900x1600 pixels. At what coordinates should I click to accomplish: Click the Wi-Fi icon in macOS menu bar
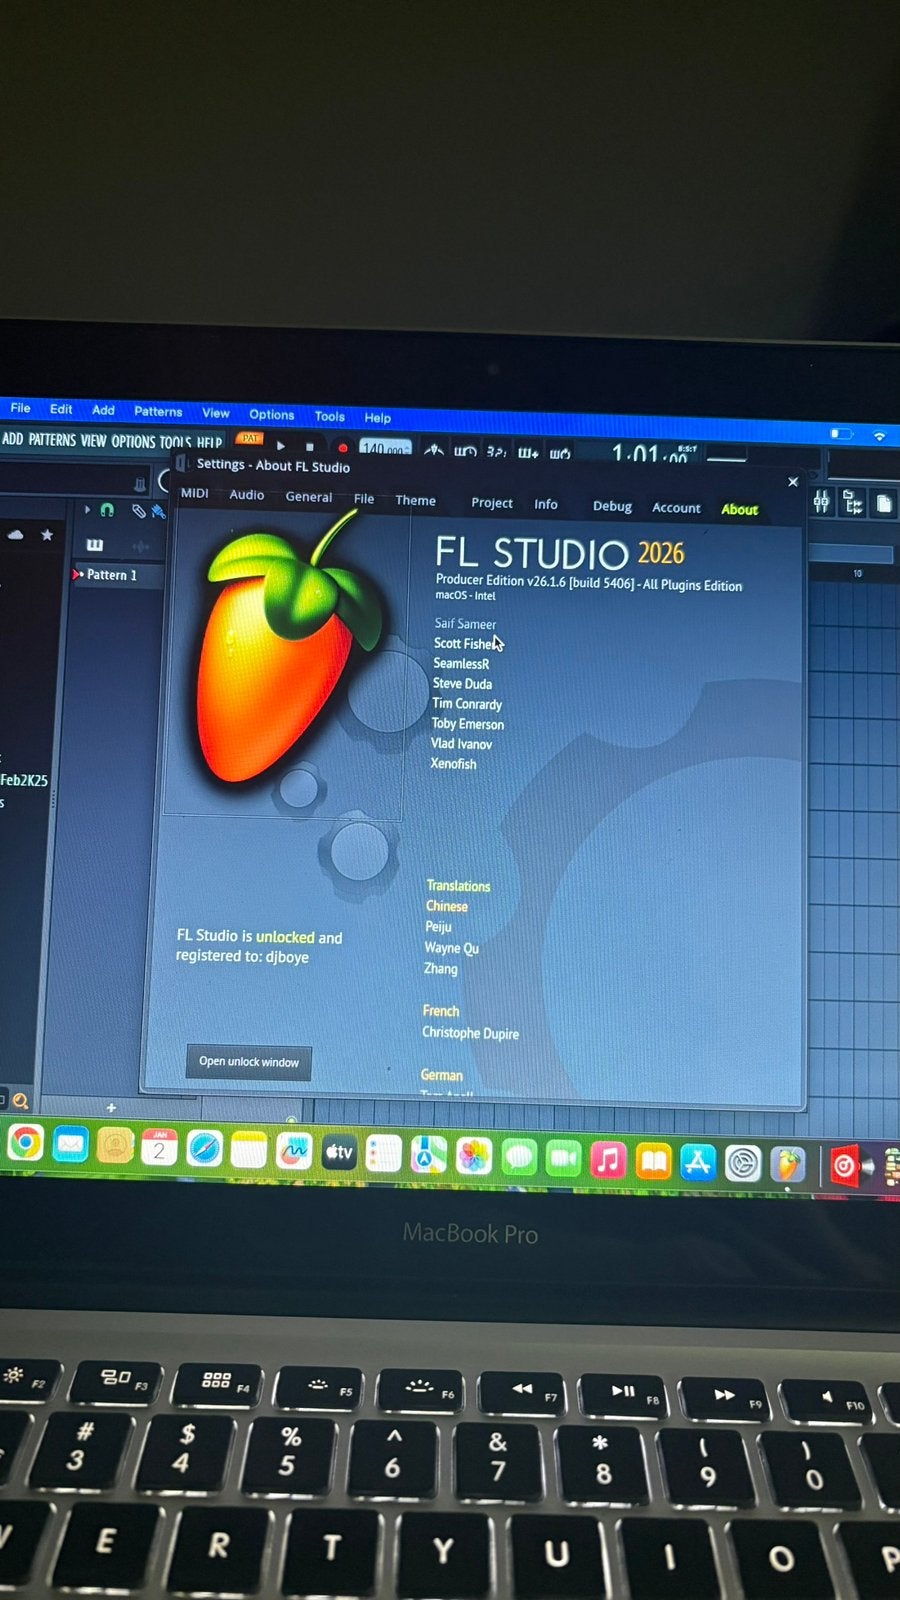click(x=879, y=436)
